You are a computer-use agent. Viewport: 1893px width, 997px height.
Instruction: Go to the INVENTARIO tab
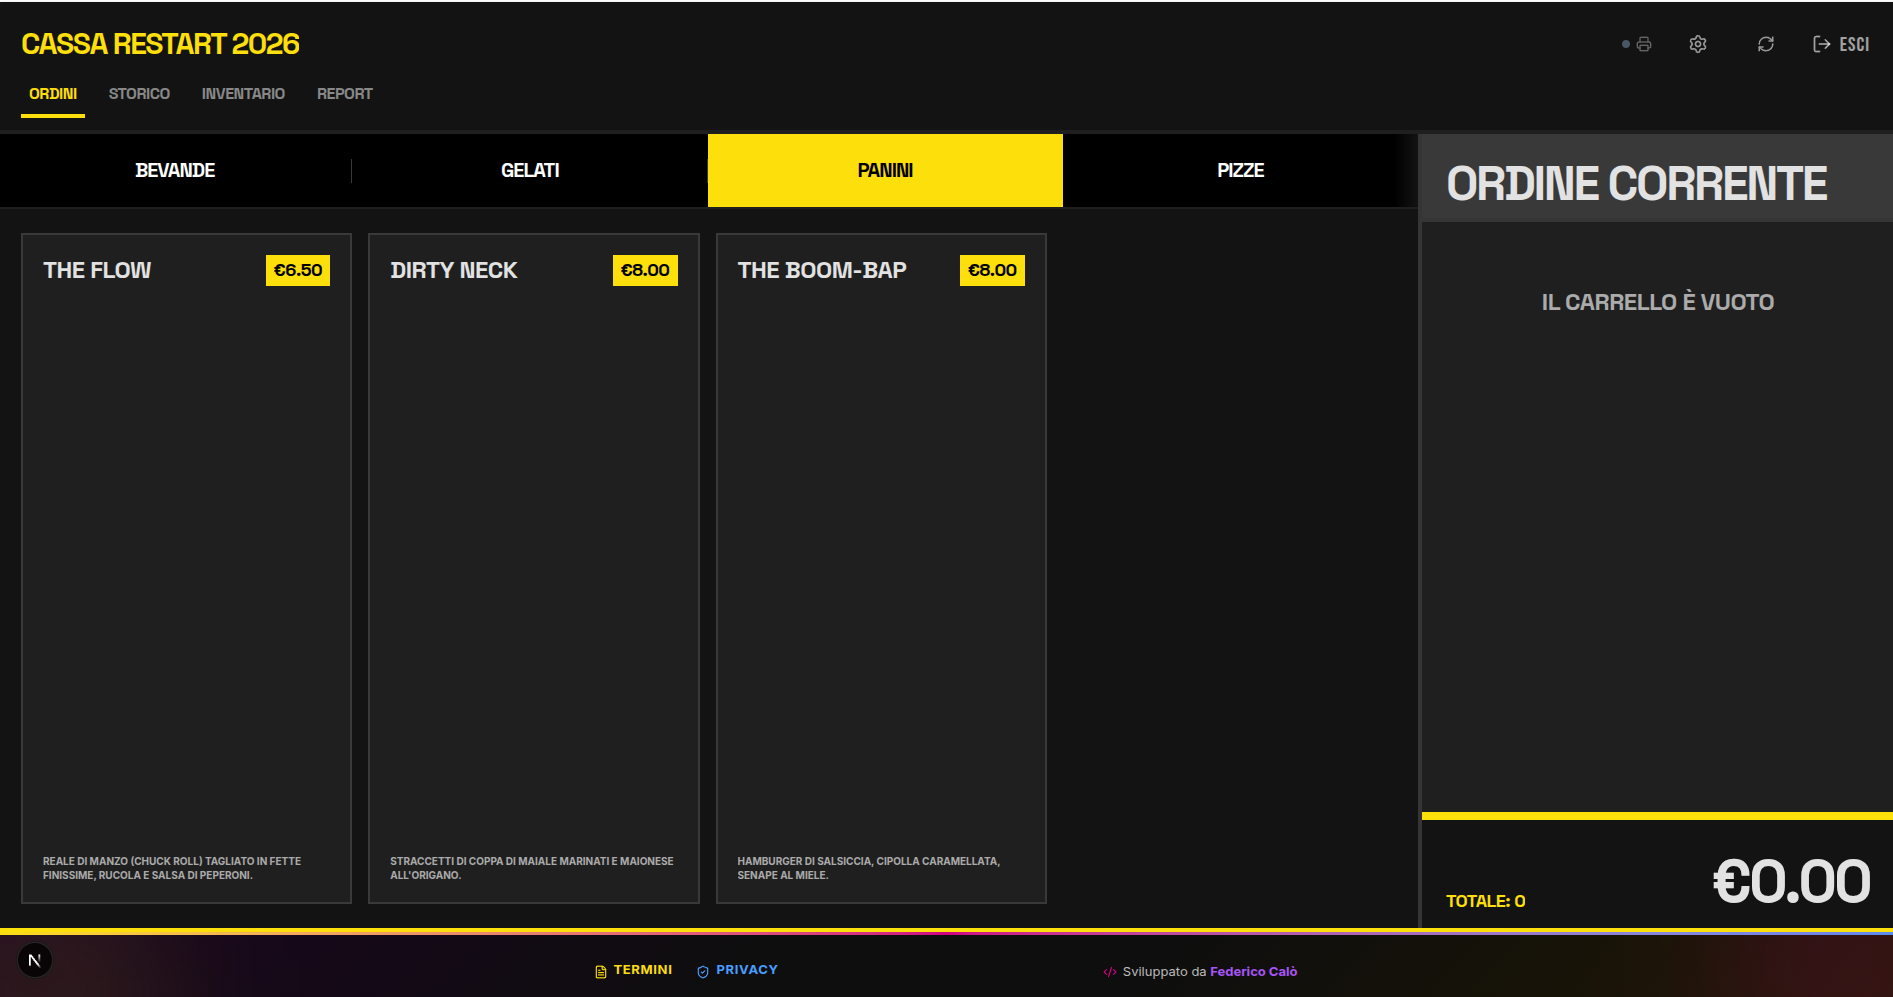(x=243, y=94)
